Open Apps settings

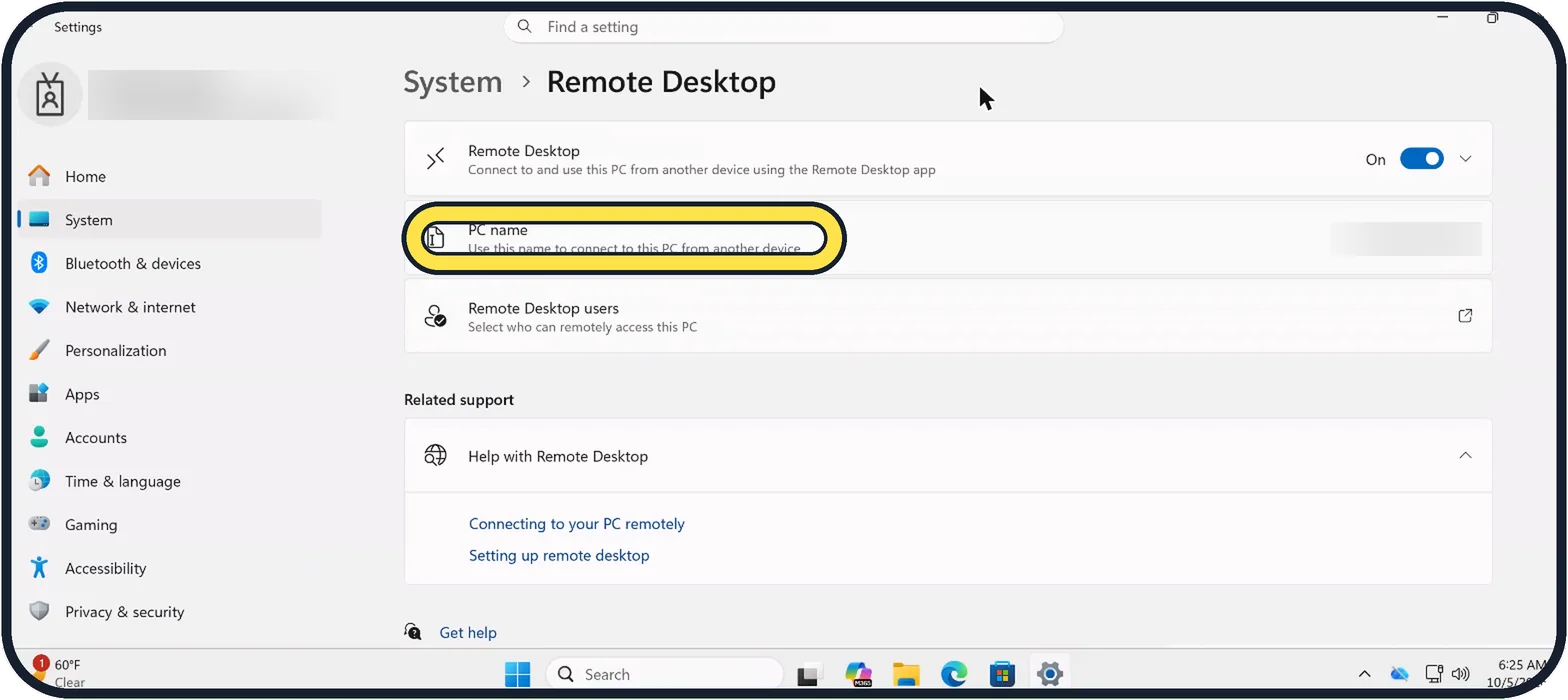click(x=168, y=394)
